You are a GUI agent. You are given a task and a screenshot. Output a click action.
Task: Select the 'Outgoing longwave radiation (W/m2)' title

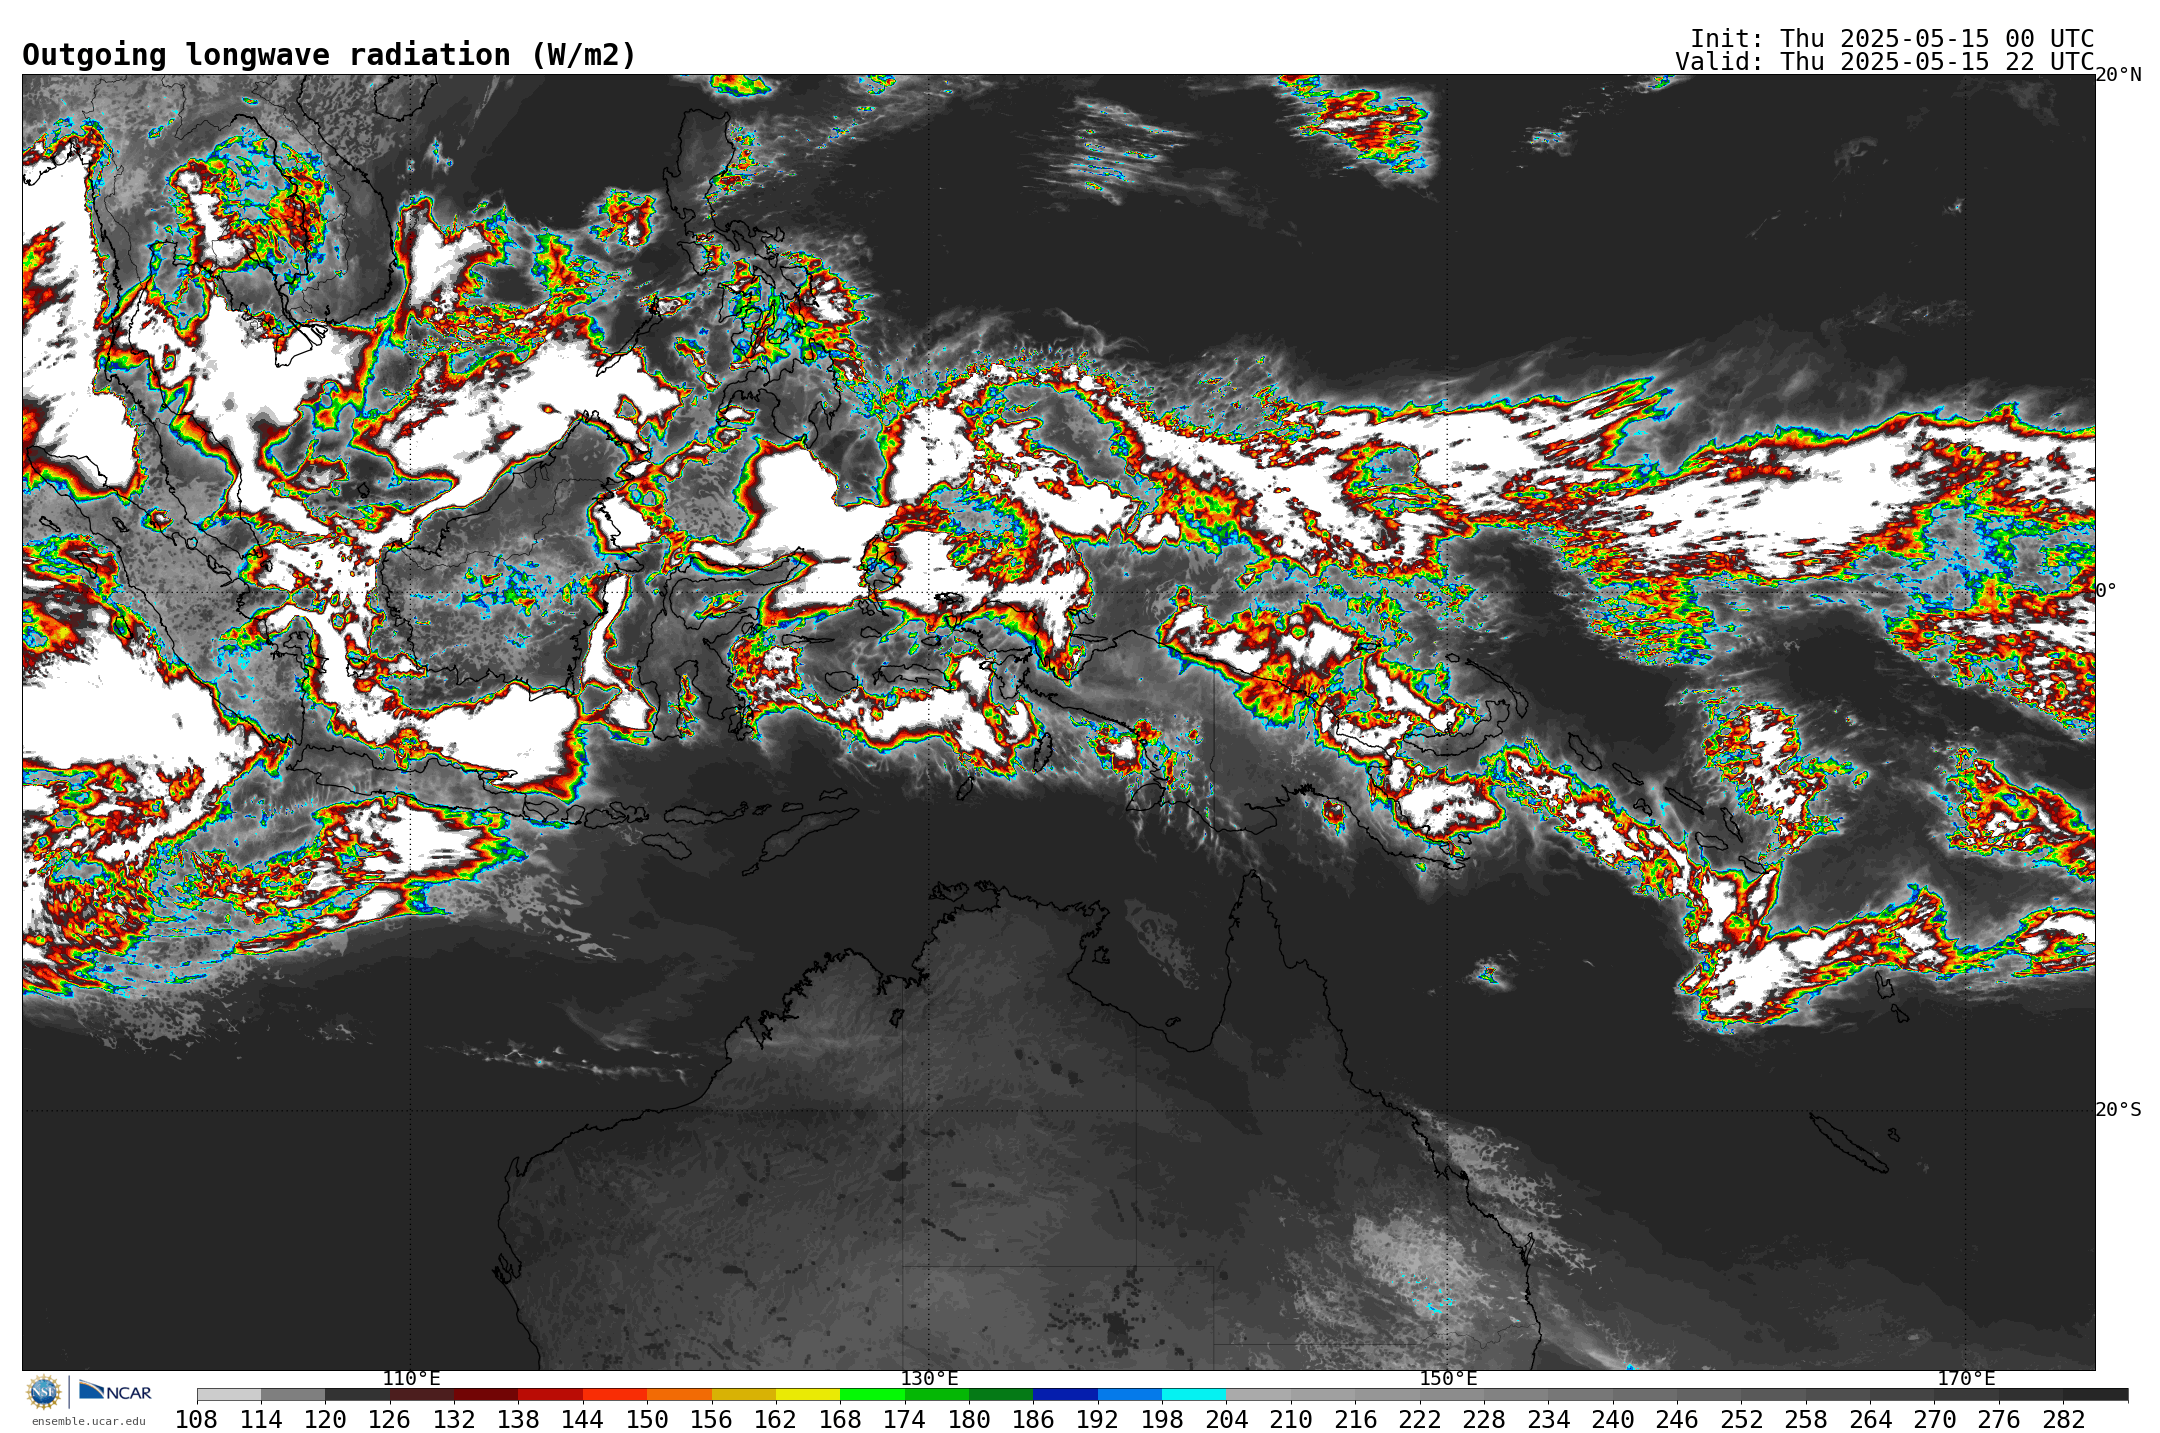tap(329, 55)
